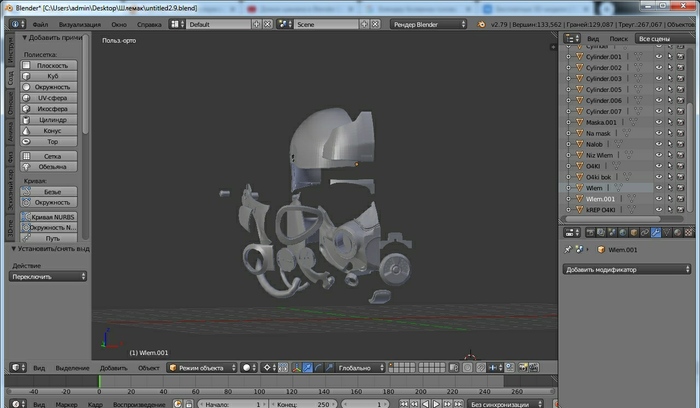
Task: Hide Cylinder.001 with its eye icon
Action: 658,57
